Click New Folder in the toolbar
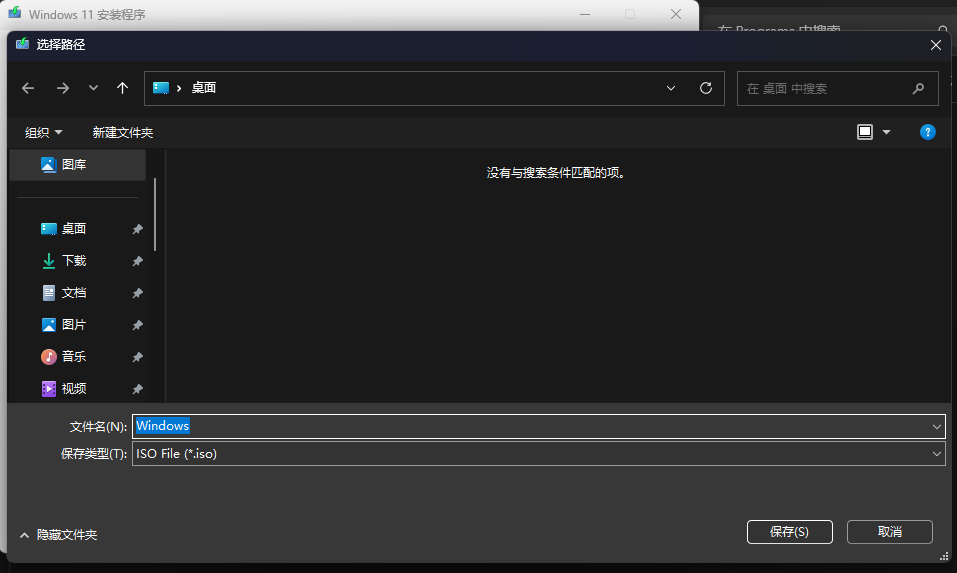This screenshot has height=573, width=957. [x=123, y=132]
